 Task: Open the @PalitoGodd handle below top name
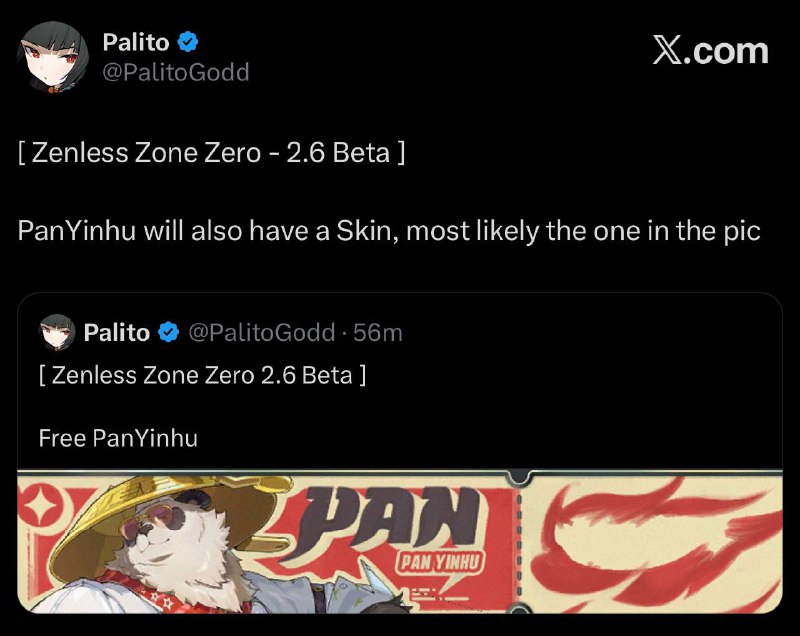[176, 72]
